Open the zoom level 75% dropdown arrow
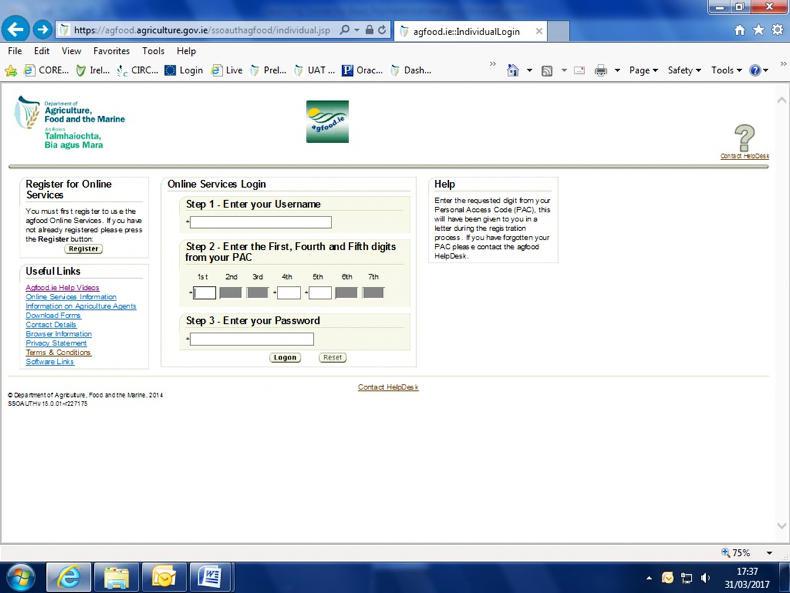 pyautogui.click(x=769, y=553)
